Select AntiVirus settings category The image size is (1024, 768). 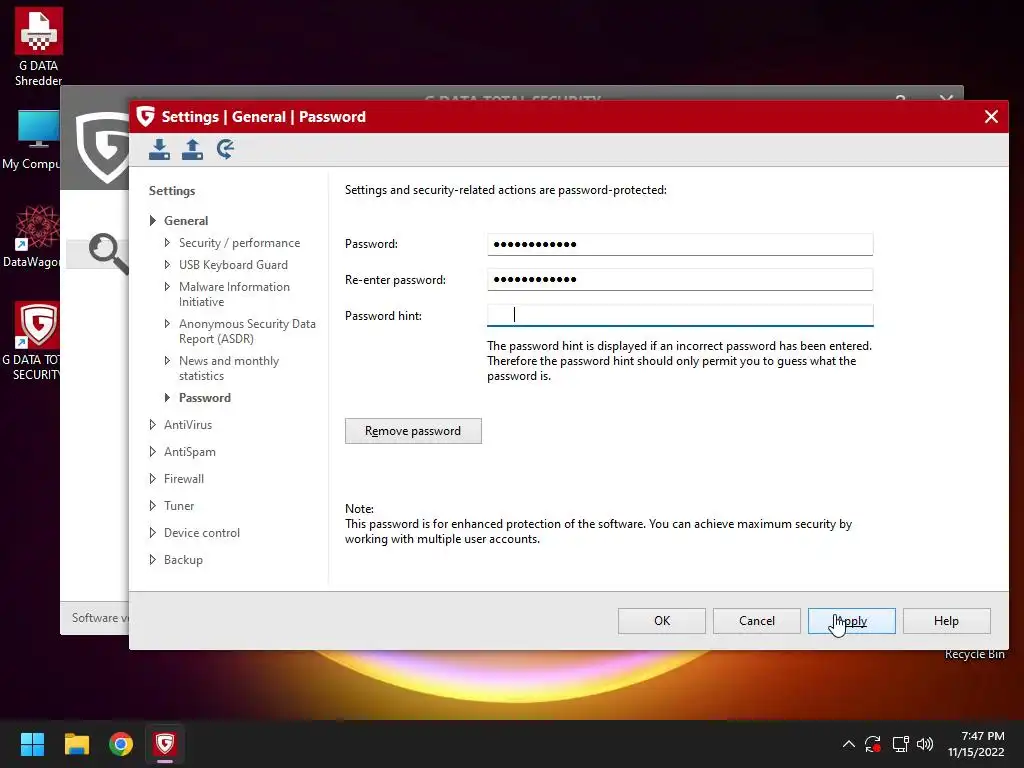pyautogui.click(x=188, y=424)
